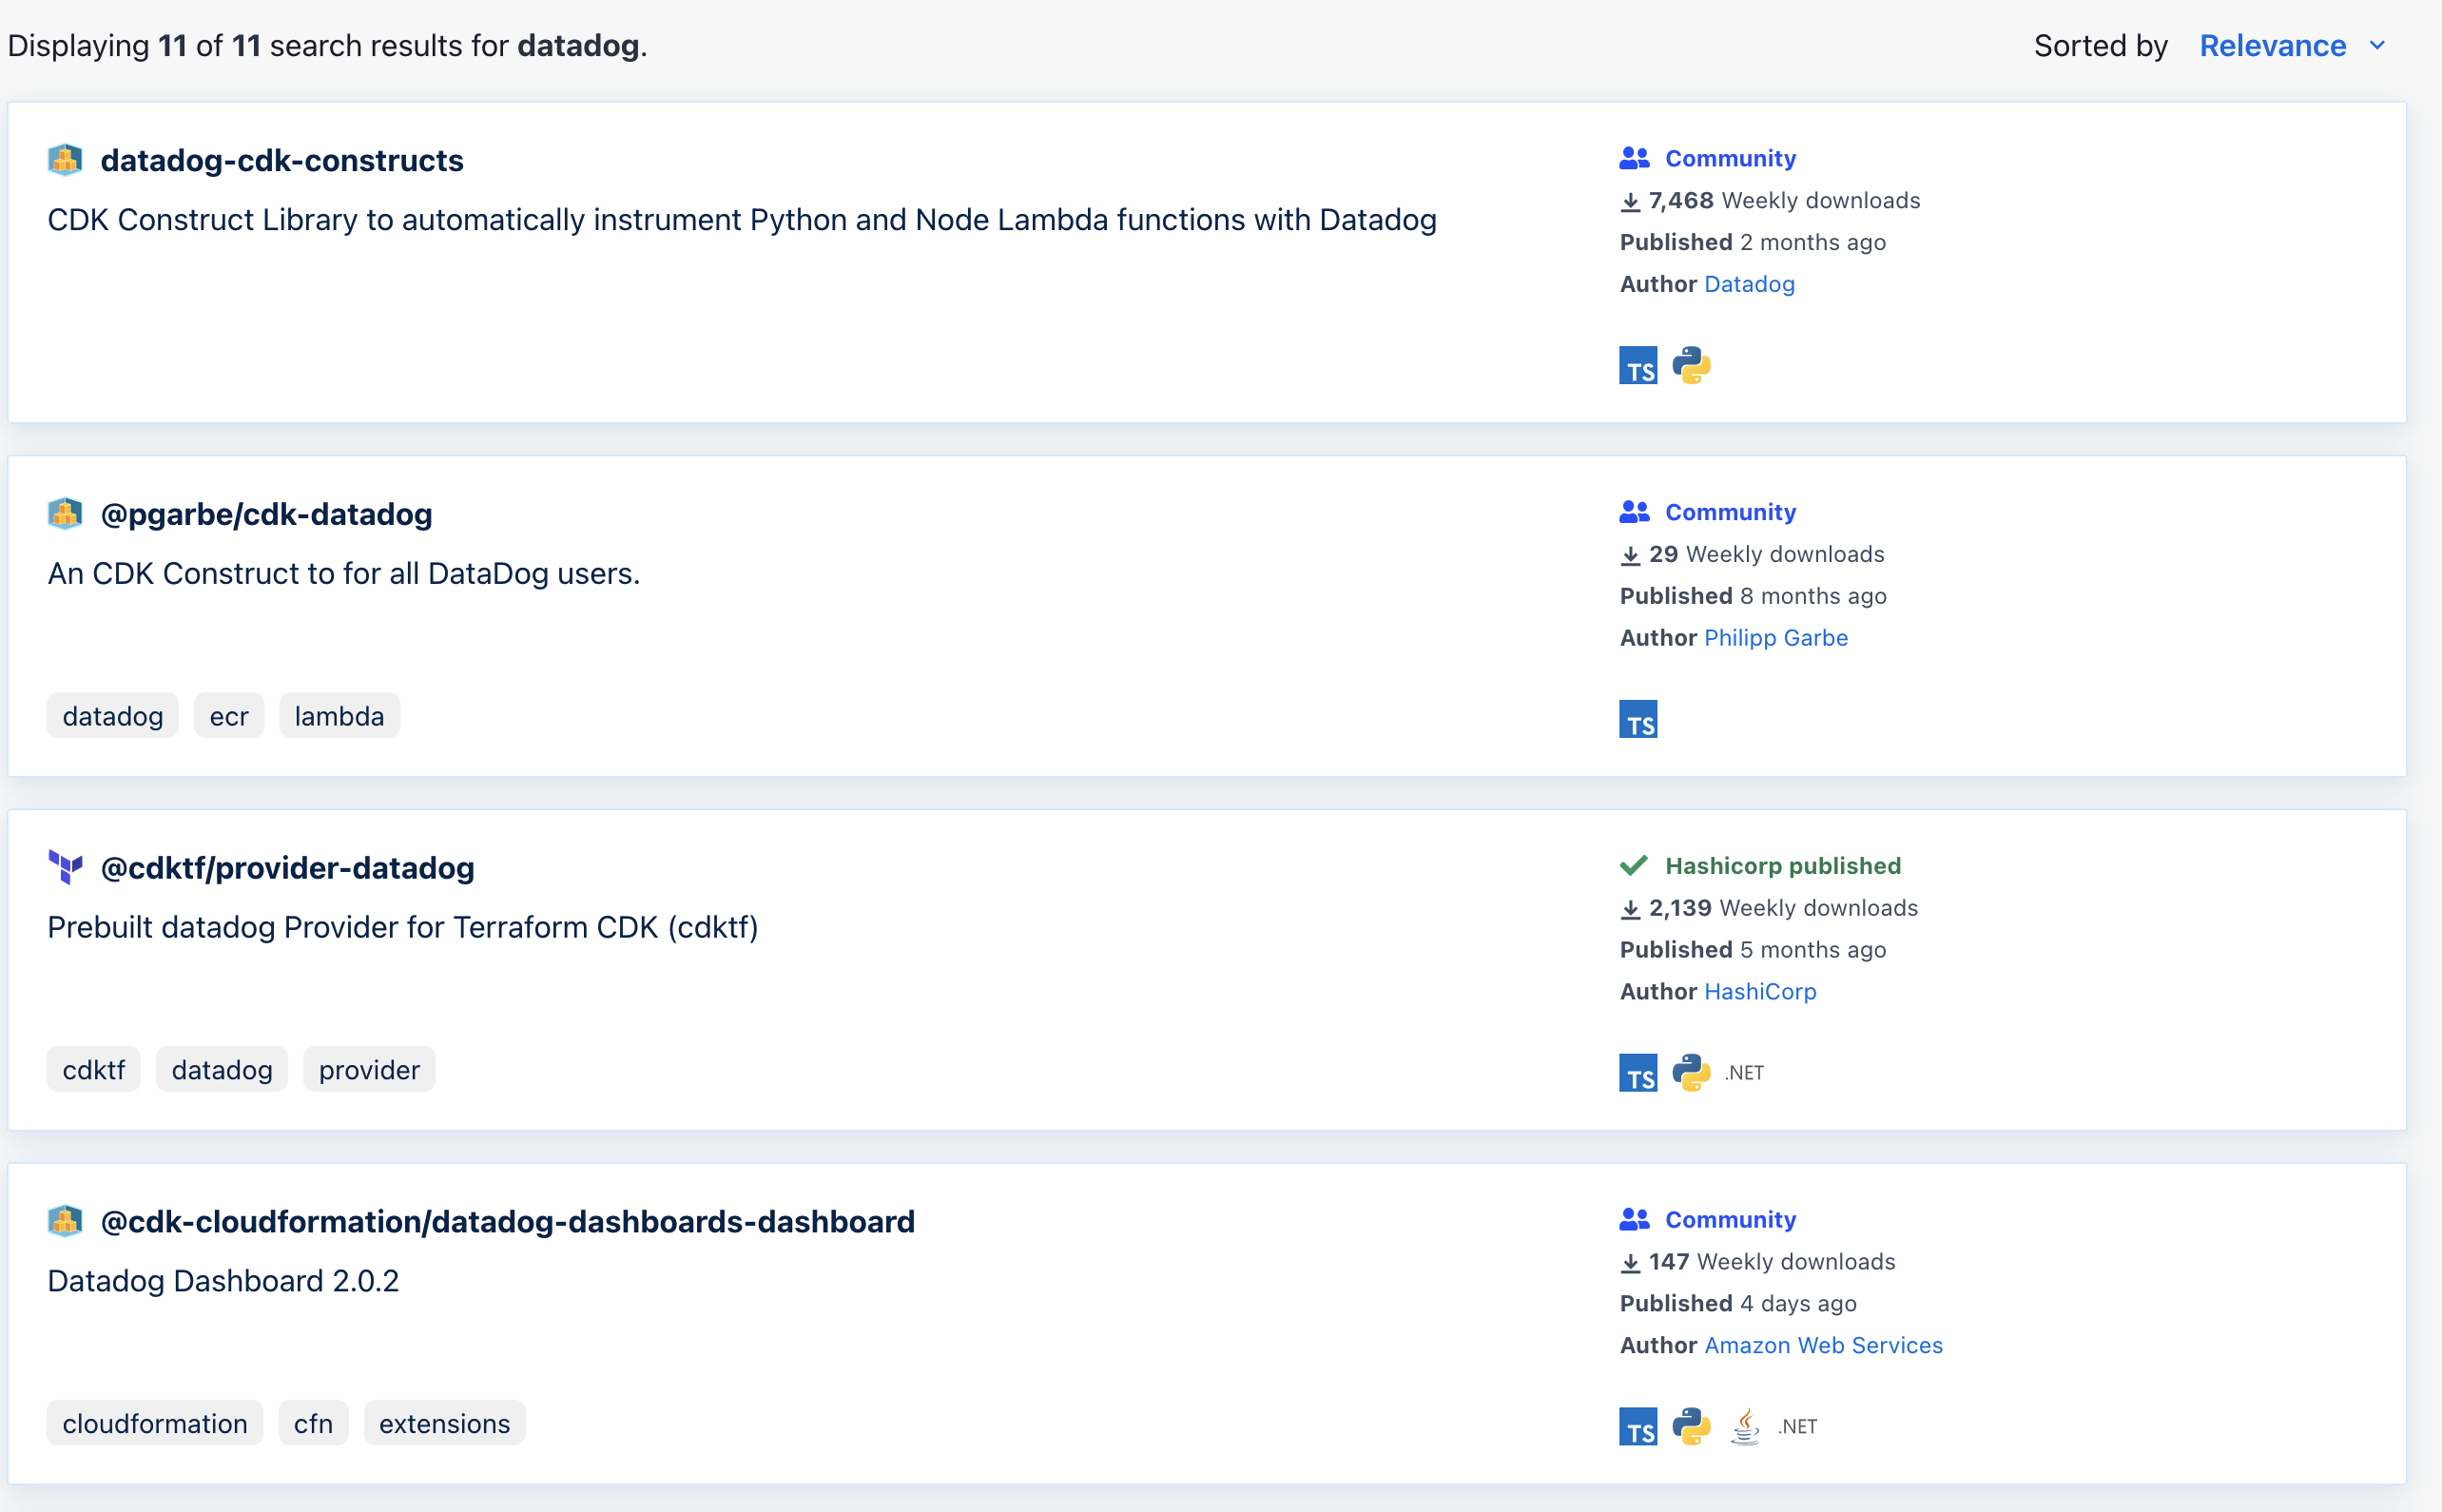The width and height of the screenshot is (2442, 1512).
Task: Click Python icon on @cdktf/provider-datadog card
Action: (x=1691, y=1072)
